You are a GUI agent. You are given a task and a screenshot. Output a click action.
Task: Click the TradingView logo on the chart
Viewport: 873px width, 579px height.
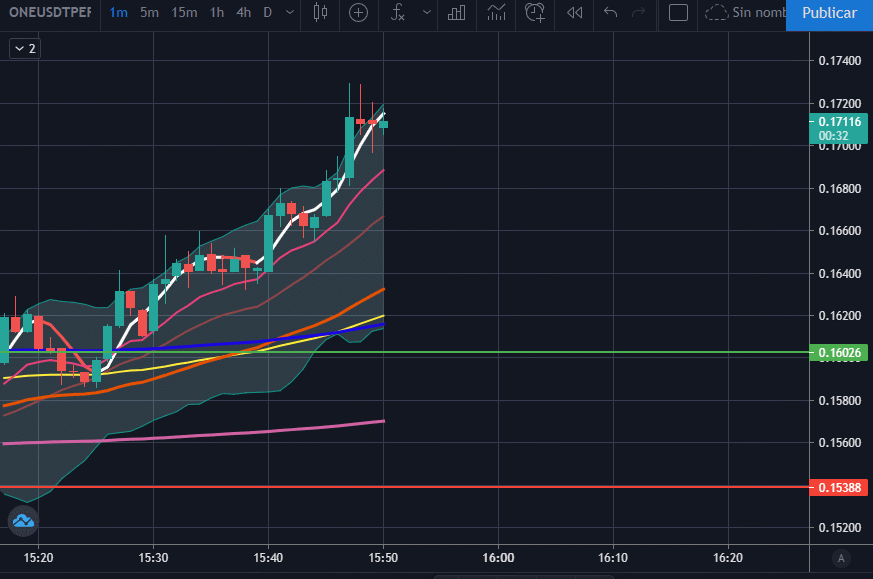[x=23, y=521]
